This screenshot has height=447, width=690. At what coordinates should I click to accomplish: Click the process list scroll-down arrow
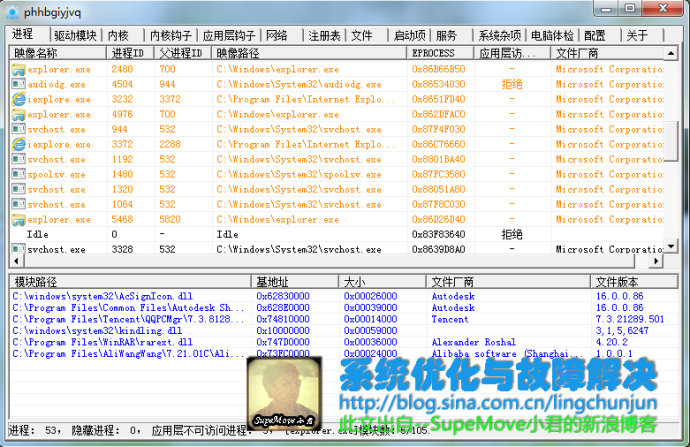point(671,246)
